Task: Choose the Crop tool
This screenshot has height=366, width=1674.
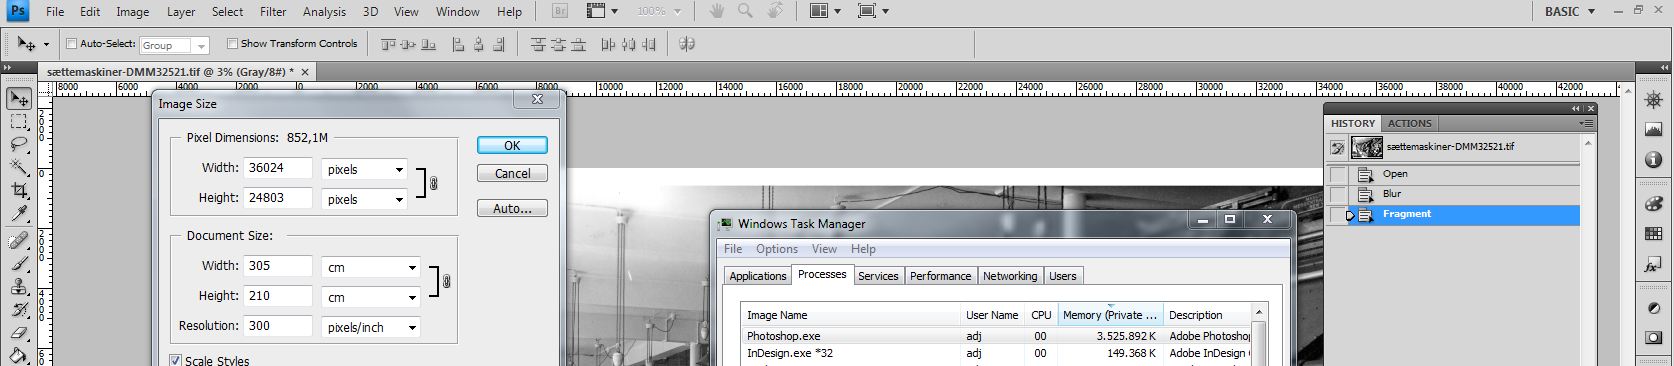Action: click(19, 190)
